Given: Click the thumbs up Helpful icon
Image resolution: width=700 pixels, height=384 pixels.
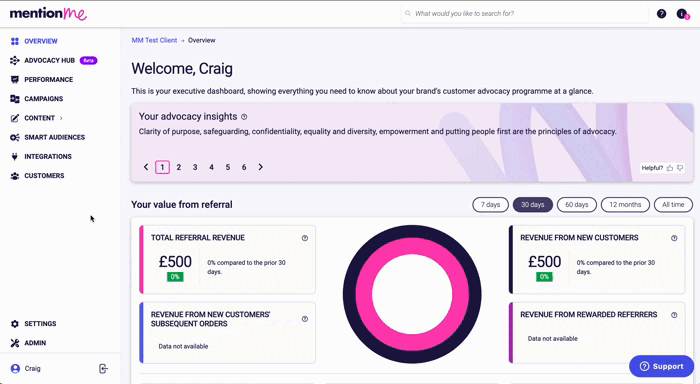Looking at the screenshot, I should pyautogui.click(x=670, y=168).
